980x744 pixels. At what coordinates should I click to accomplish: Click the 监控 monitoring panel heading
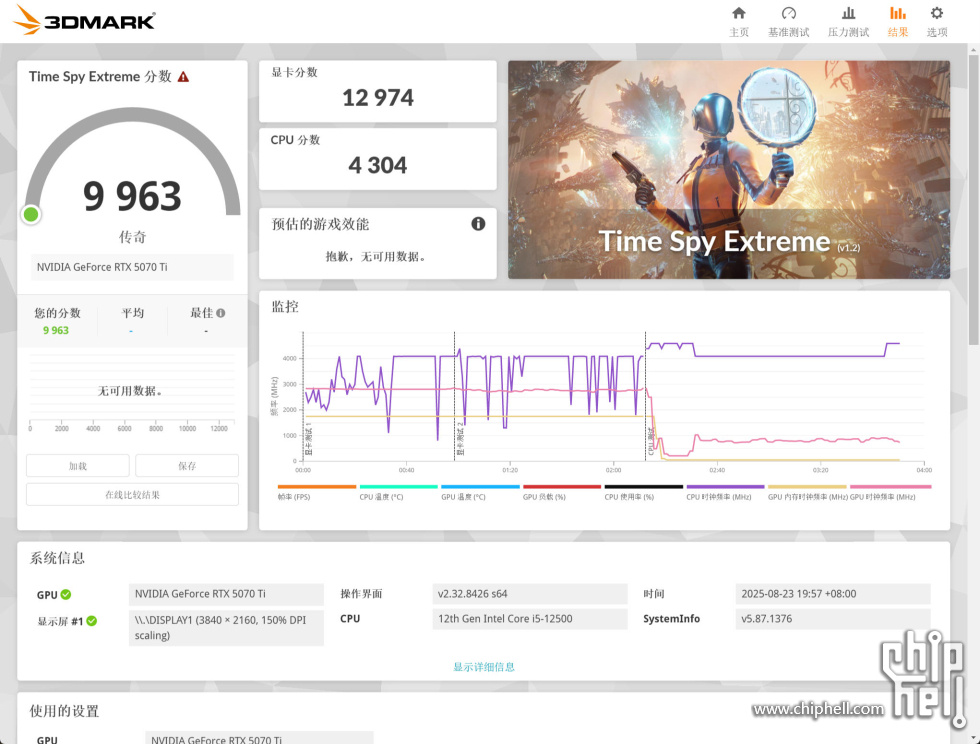tap(285, 307)
